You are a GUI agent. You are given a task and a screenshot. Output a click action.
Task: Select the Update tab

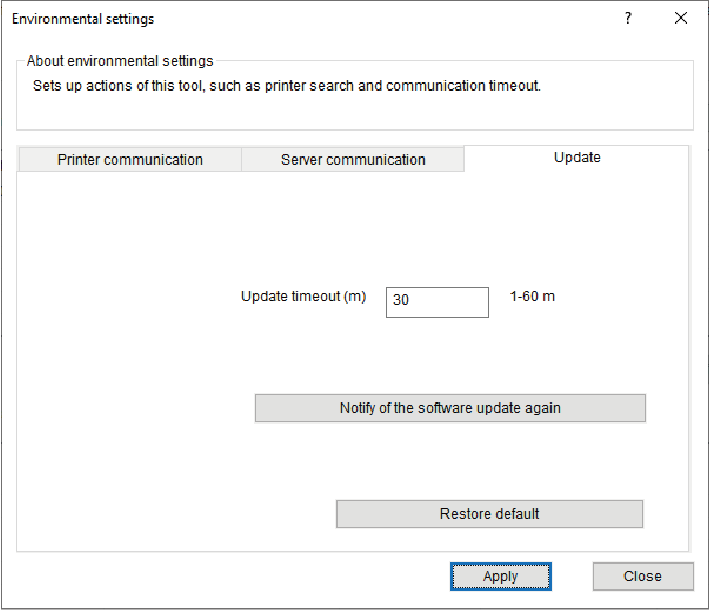point(577,158)
